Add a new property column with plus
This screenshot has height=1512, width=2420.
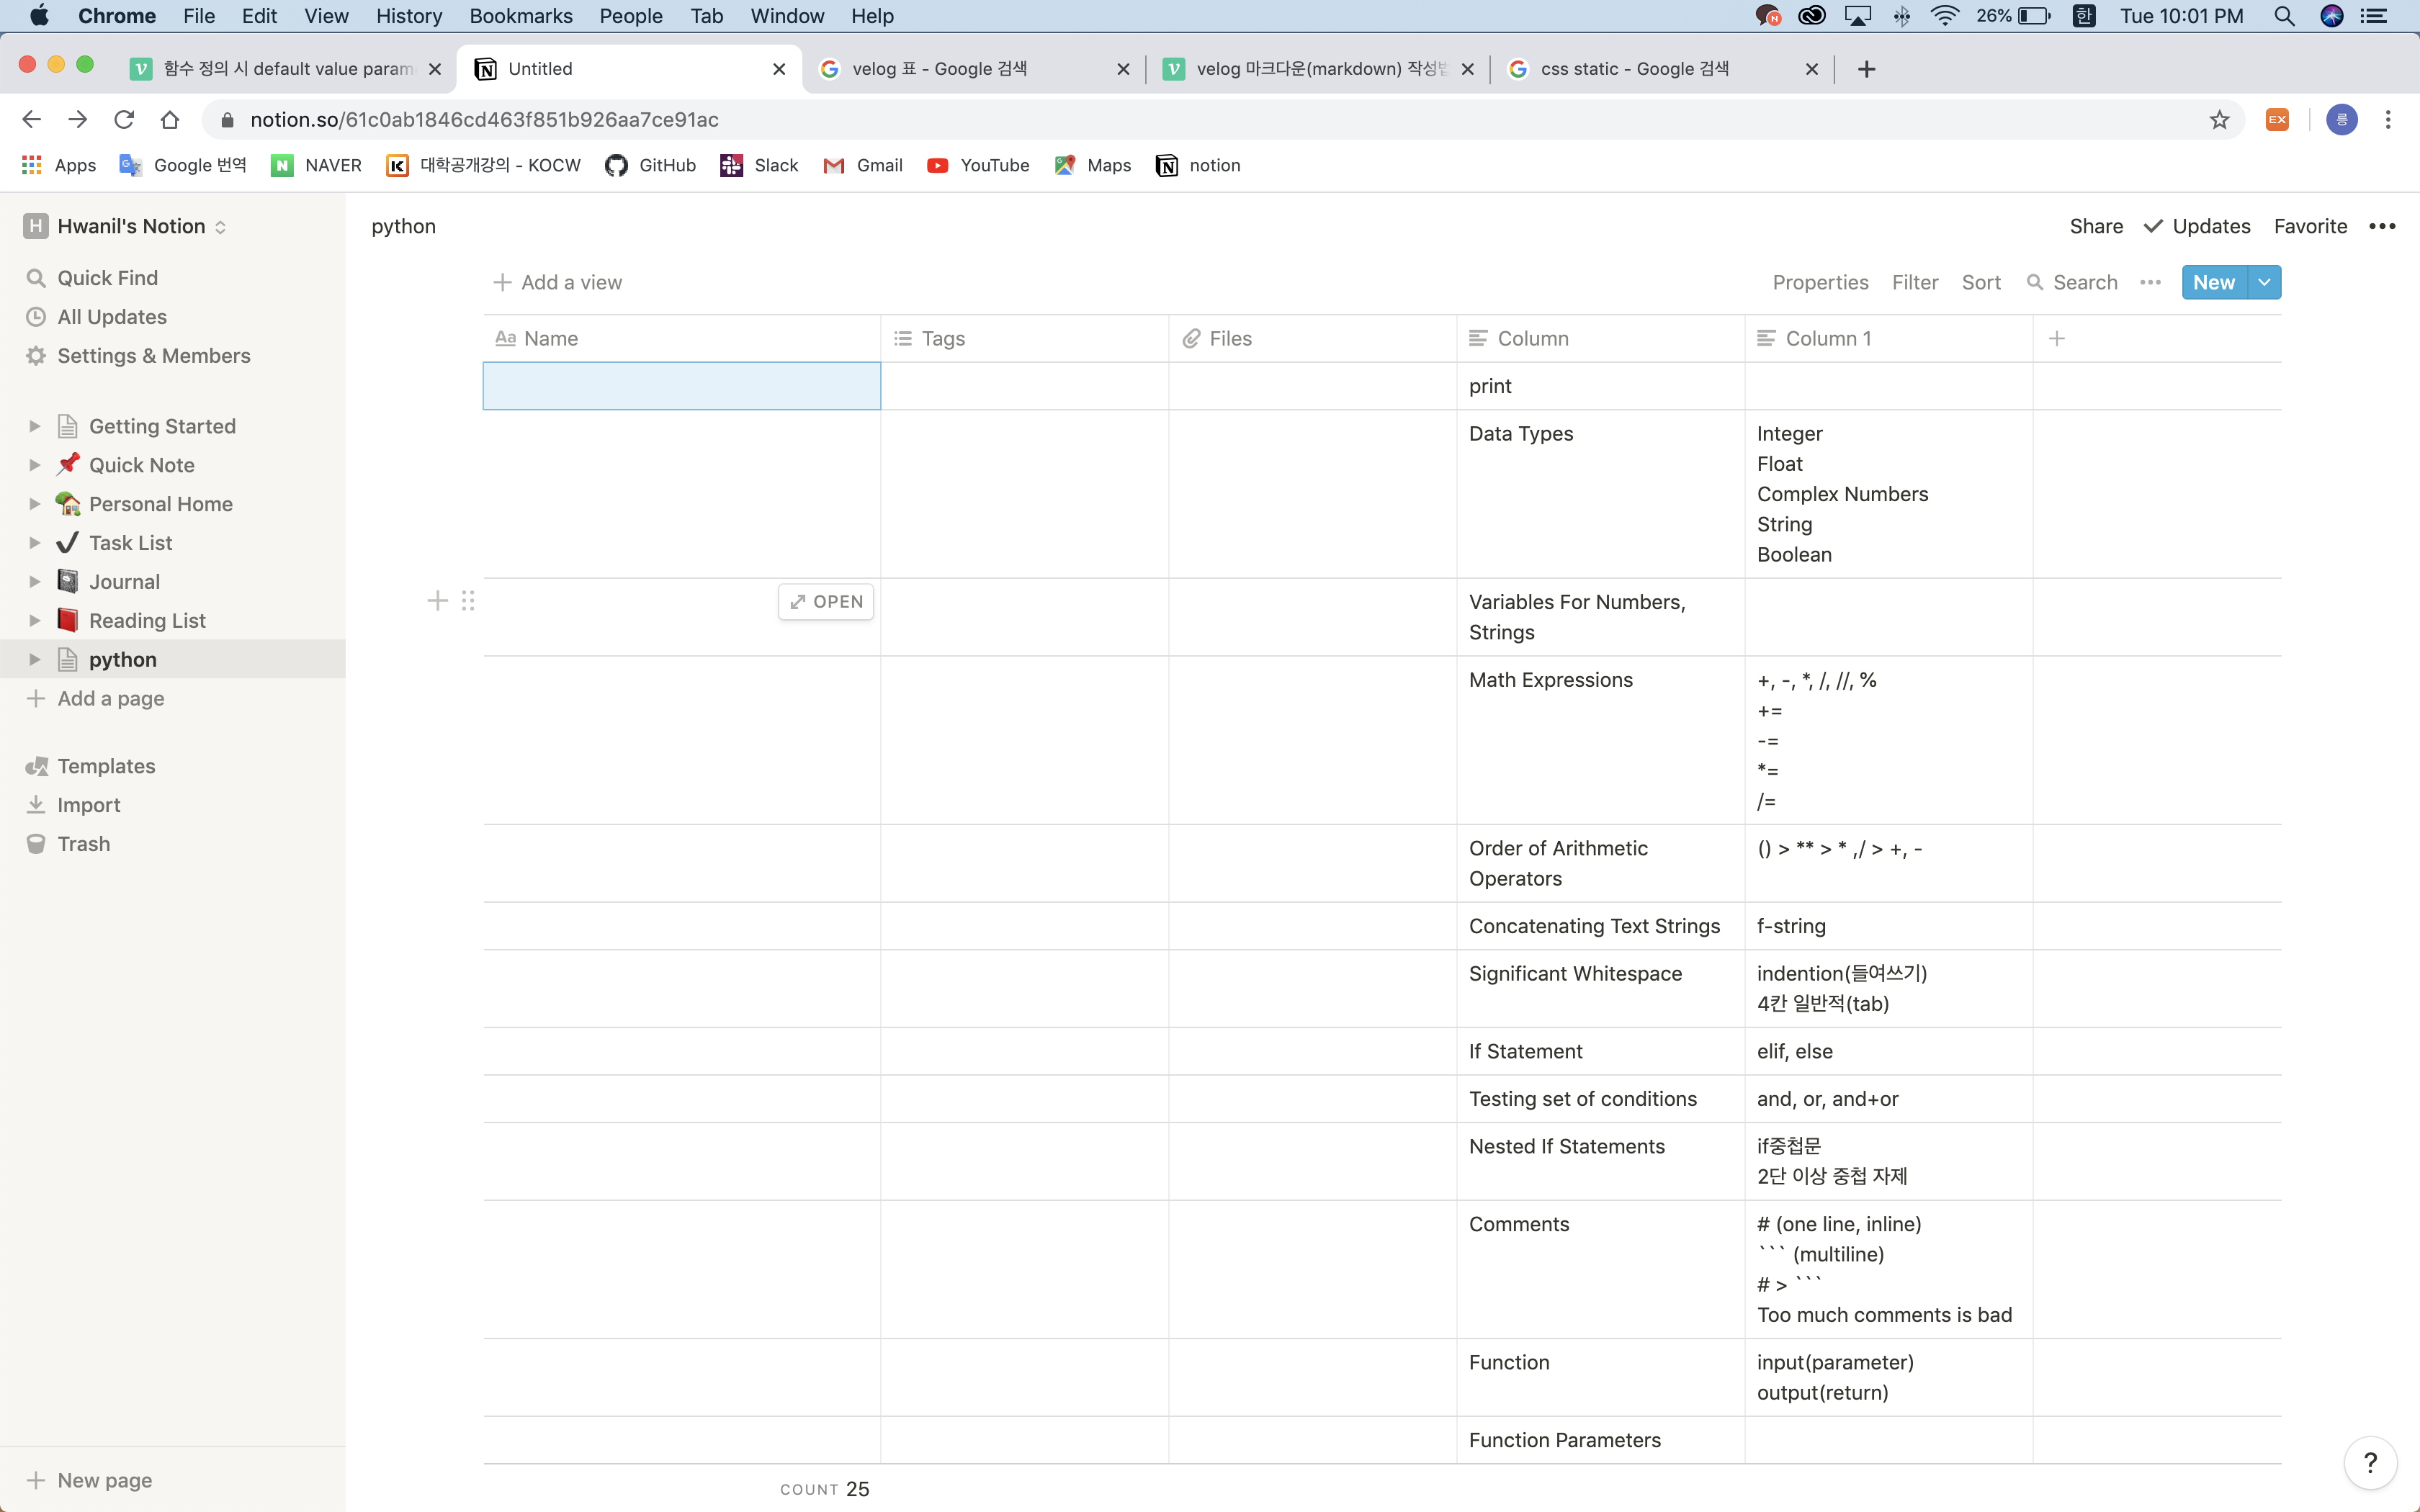[x=2056, y=339]
